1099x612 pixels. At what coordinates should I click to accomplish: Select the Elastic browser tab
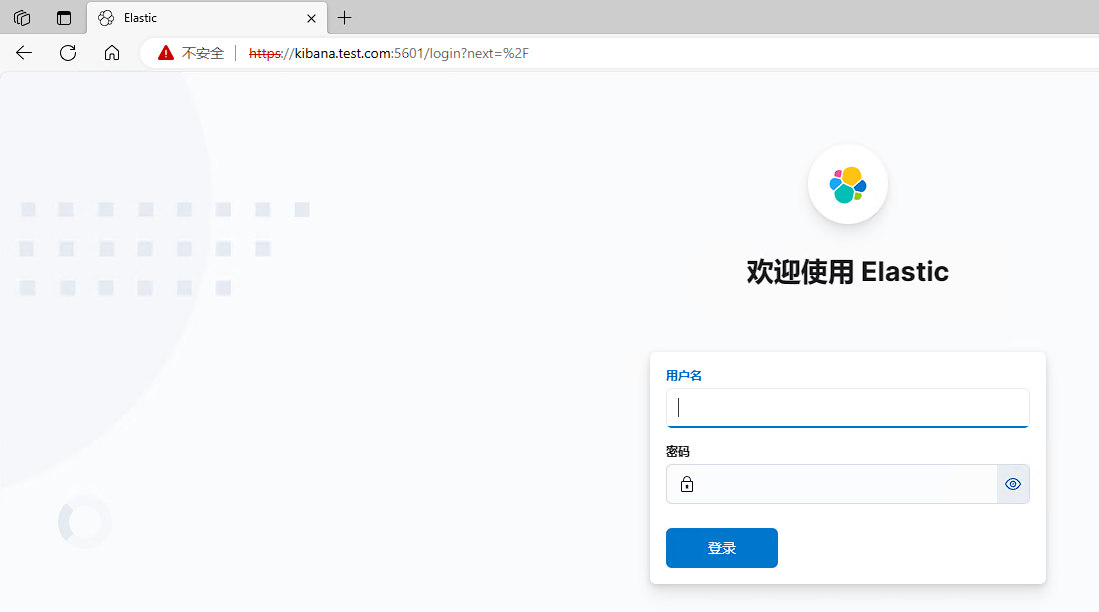[207, 18]
